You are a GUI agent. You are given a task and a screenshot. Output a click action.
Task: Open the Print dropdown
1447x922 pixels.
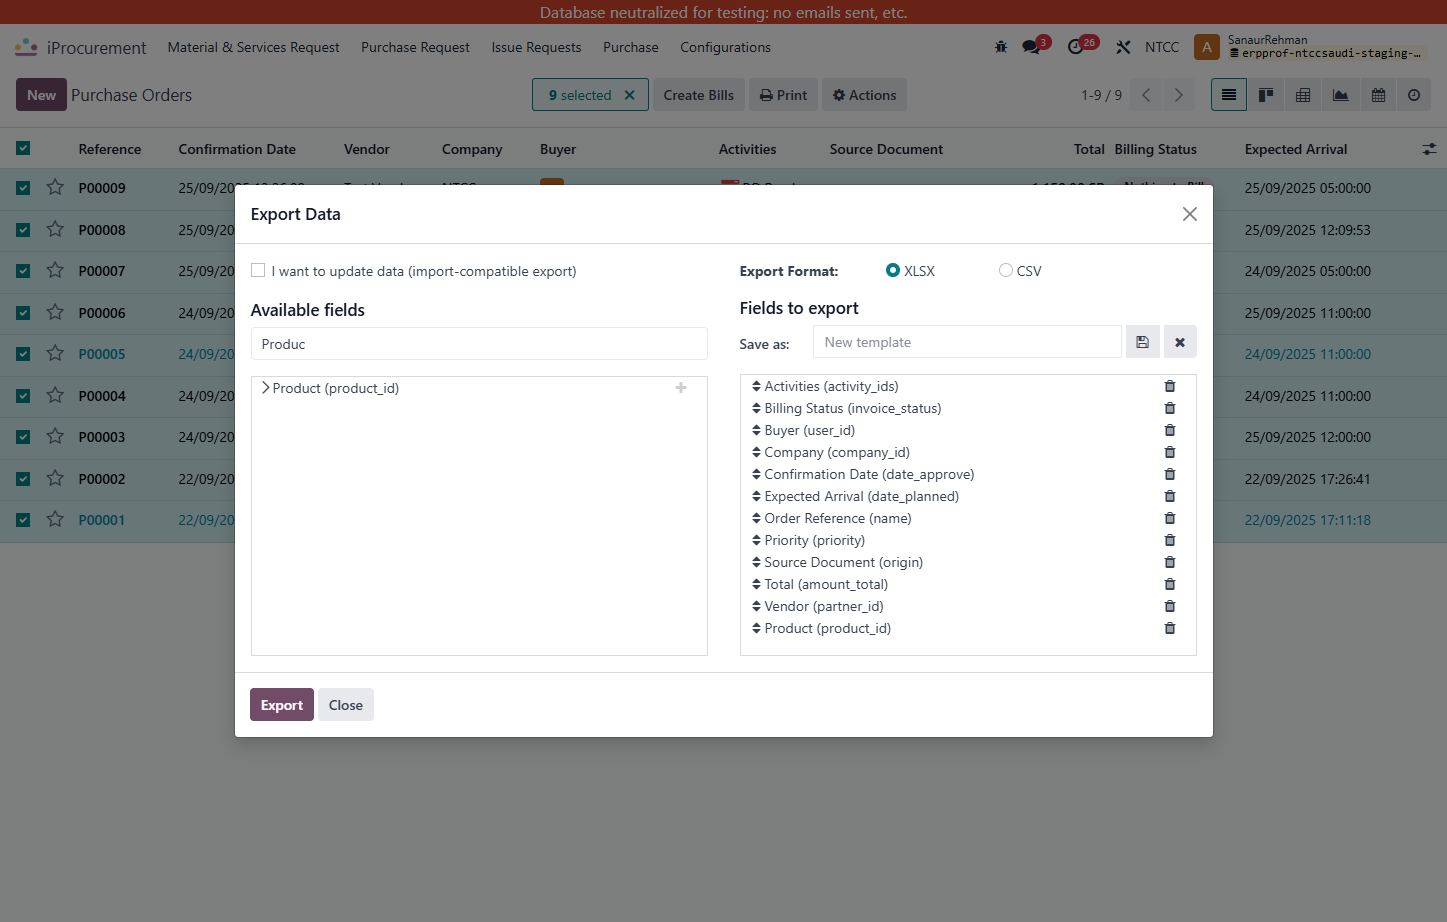(x=783, y=95)
